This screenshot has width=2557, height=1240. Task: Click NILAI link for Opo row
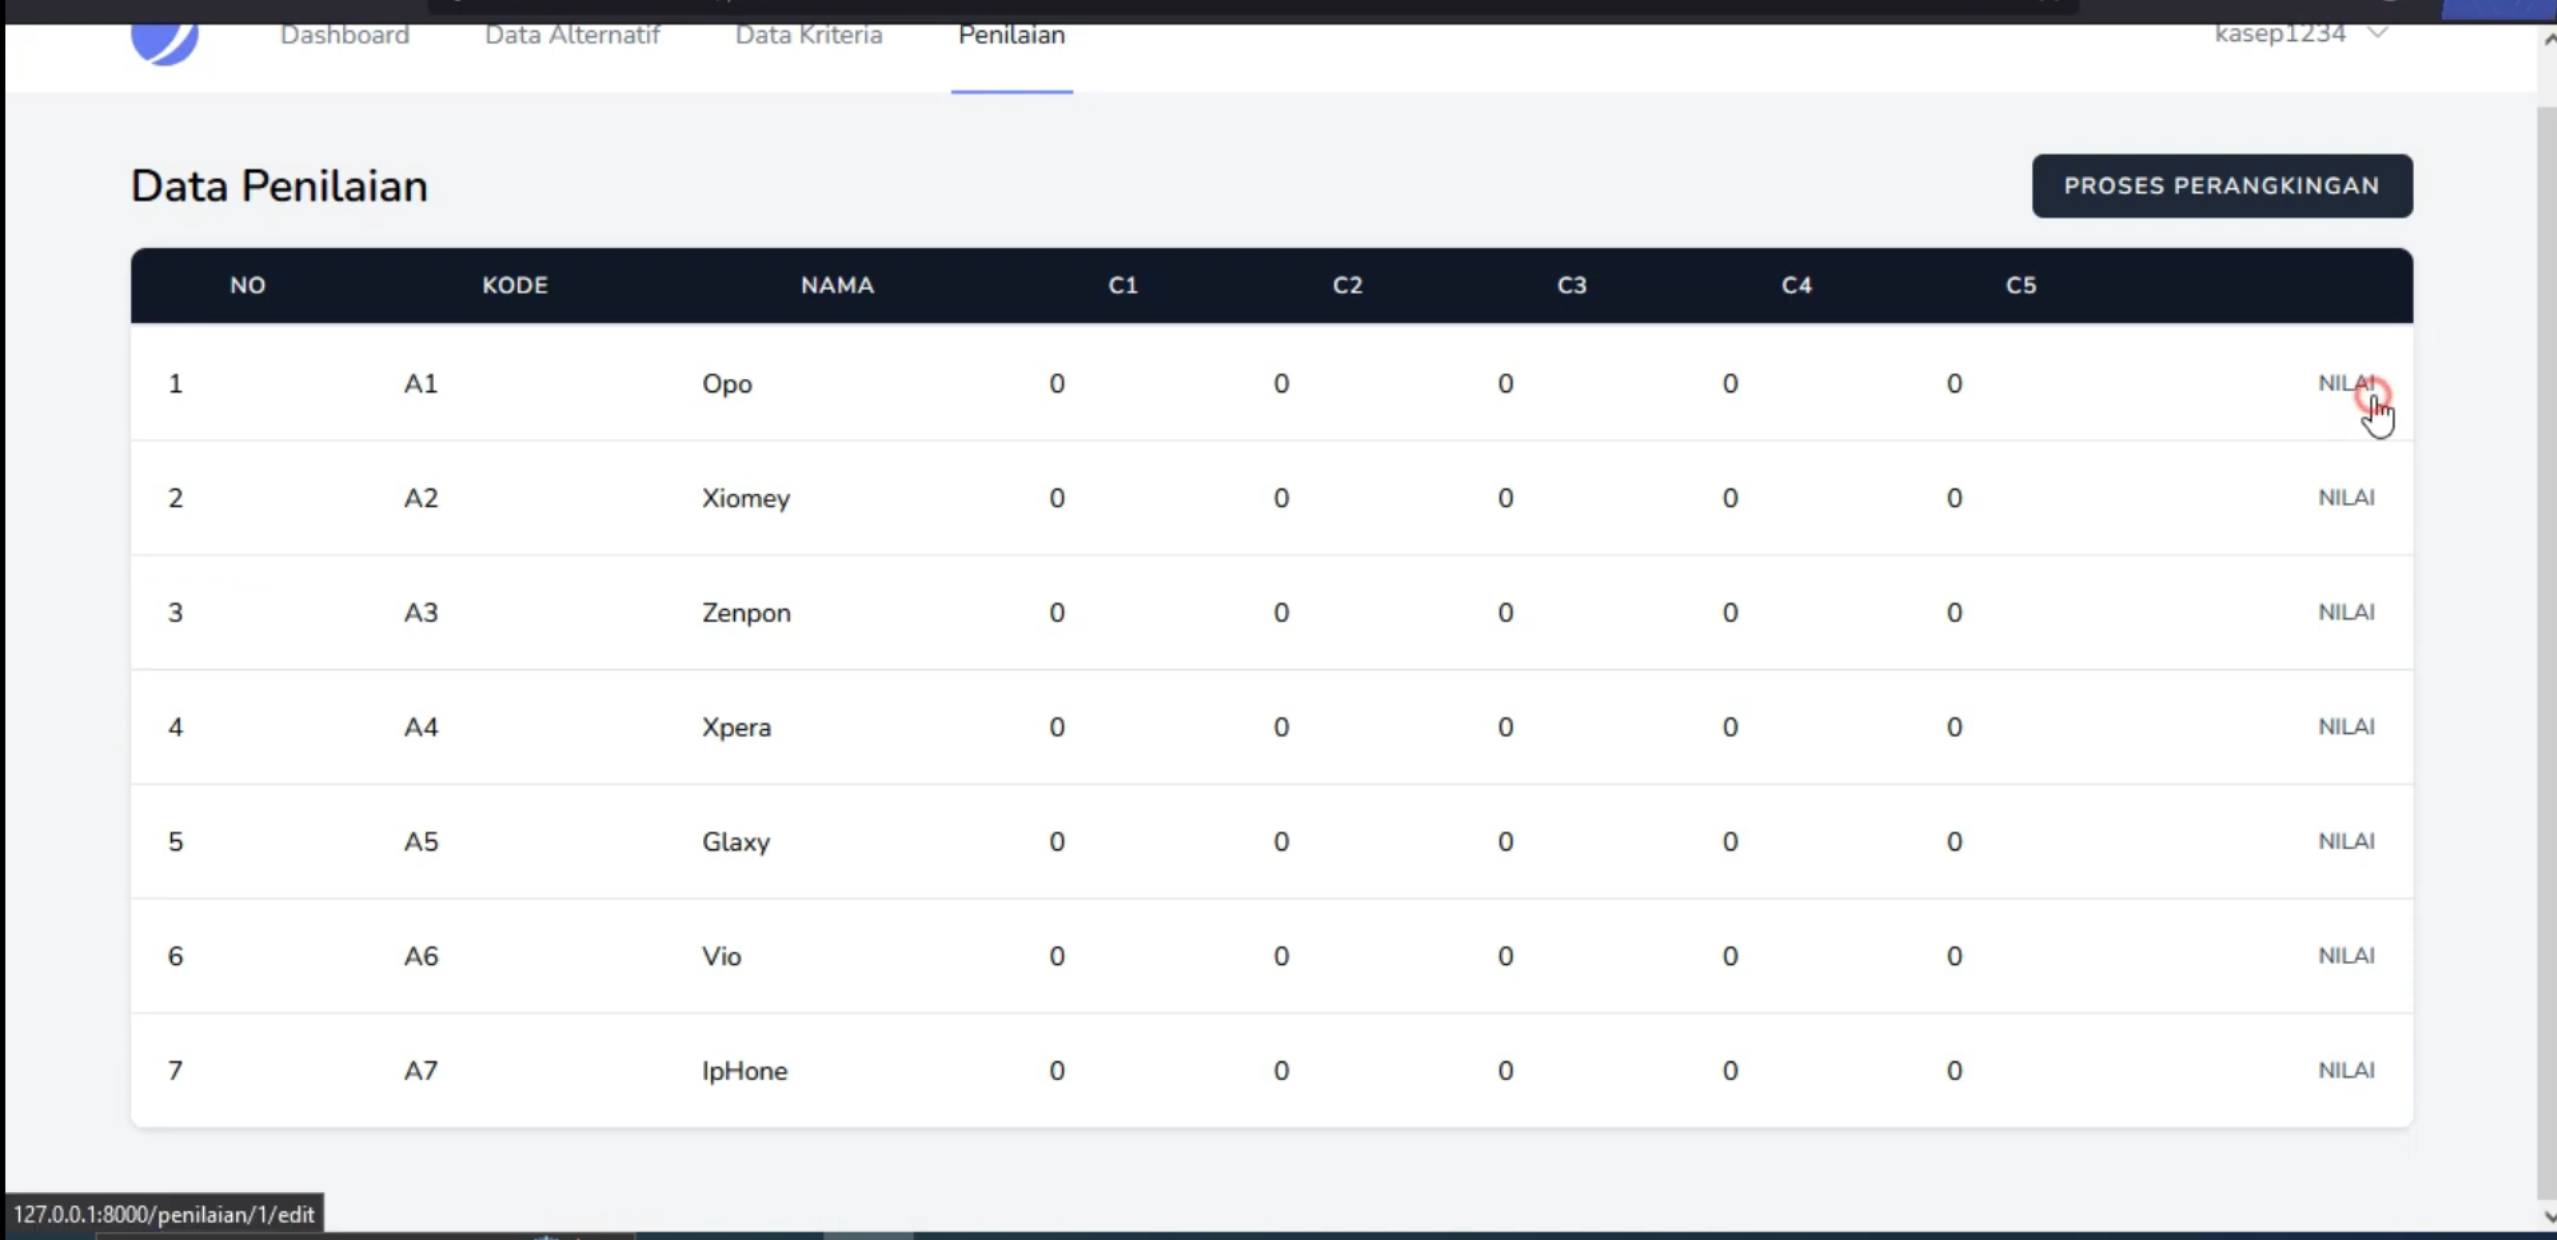2346,383
